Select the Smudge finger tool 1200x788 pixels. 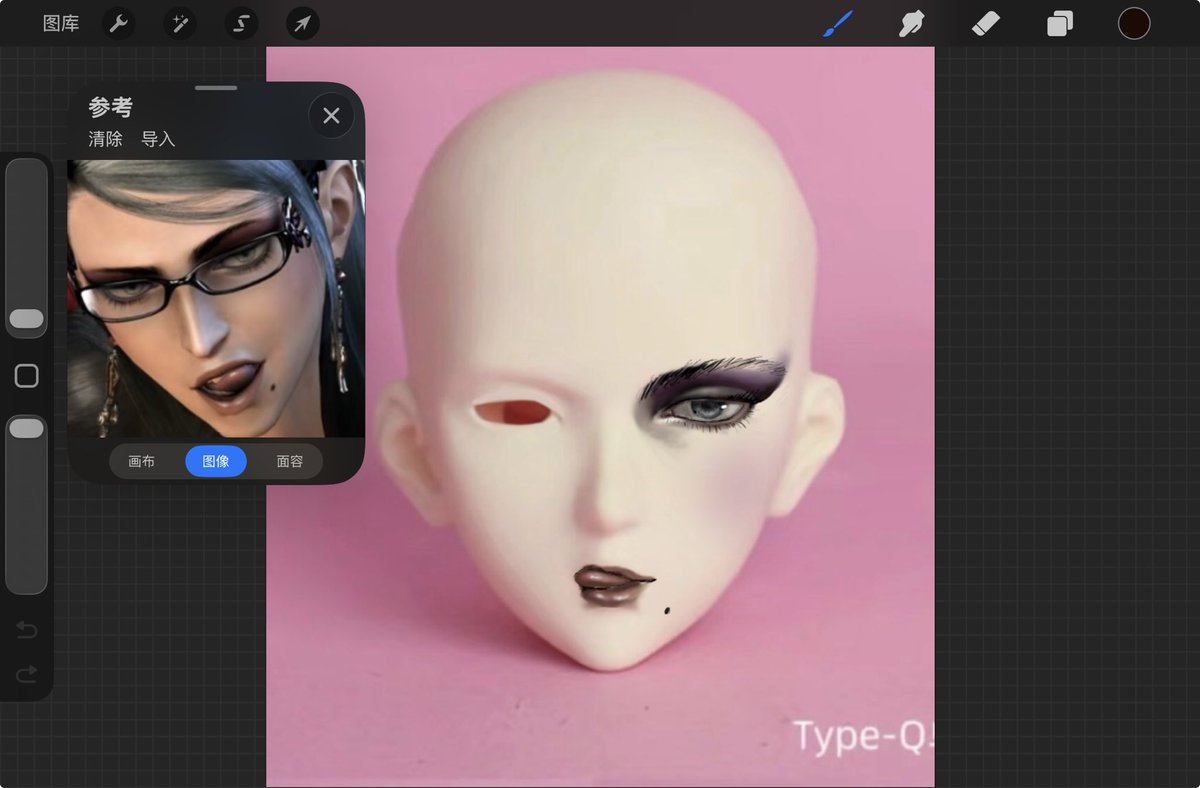(x=911, y=23)
